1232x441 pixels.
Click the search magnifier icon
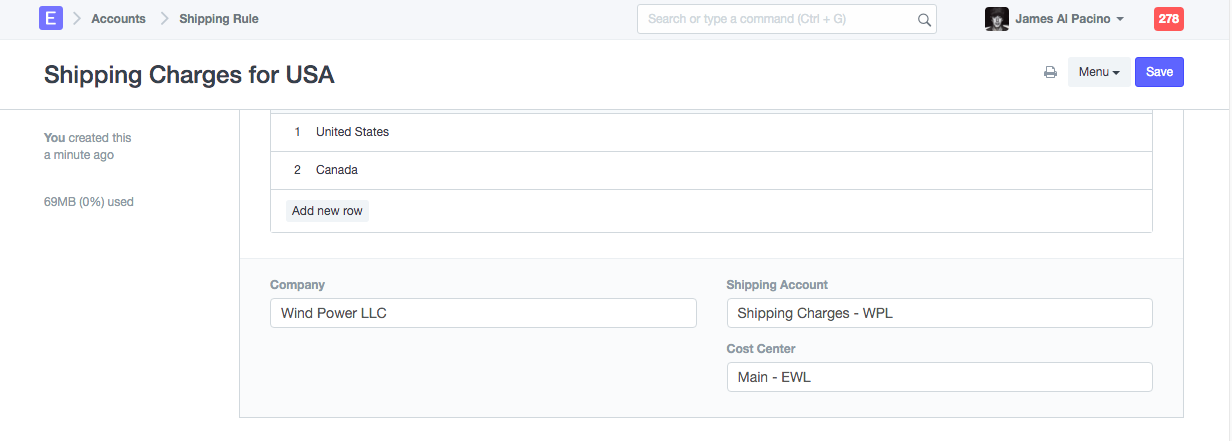coord(924,19)
